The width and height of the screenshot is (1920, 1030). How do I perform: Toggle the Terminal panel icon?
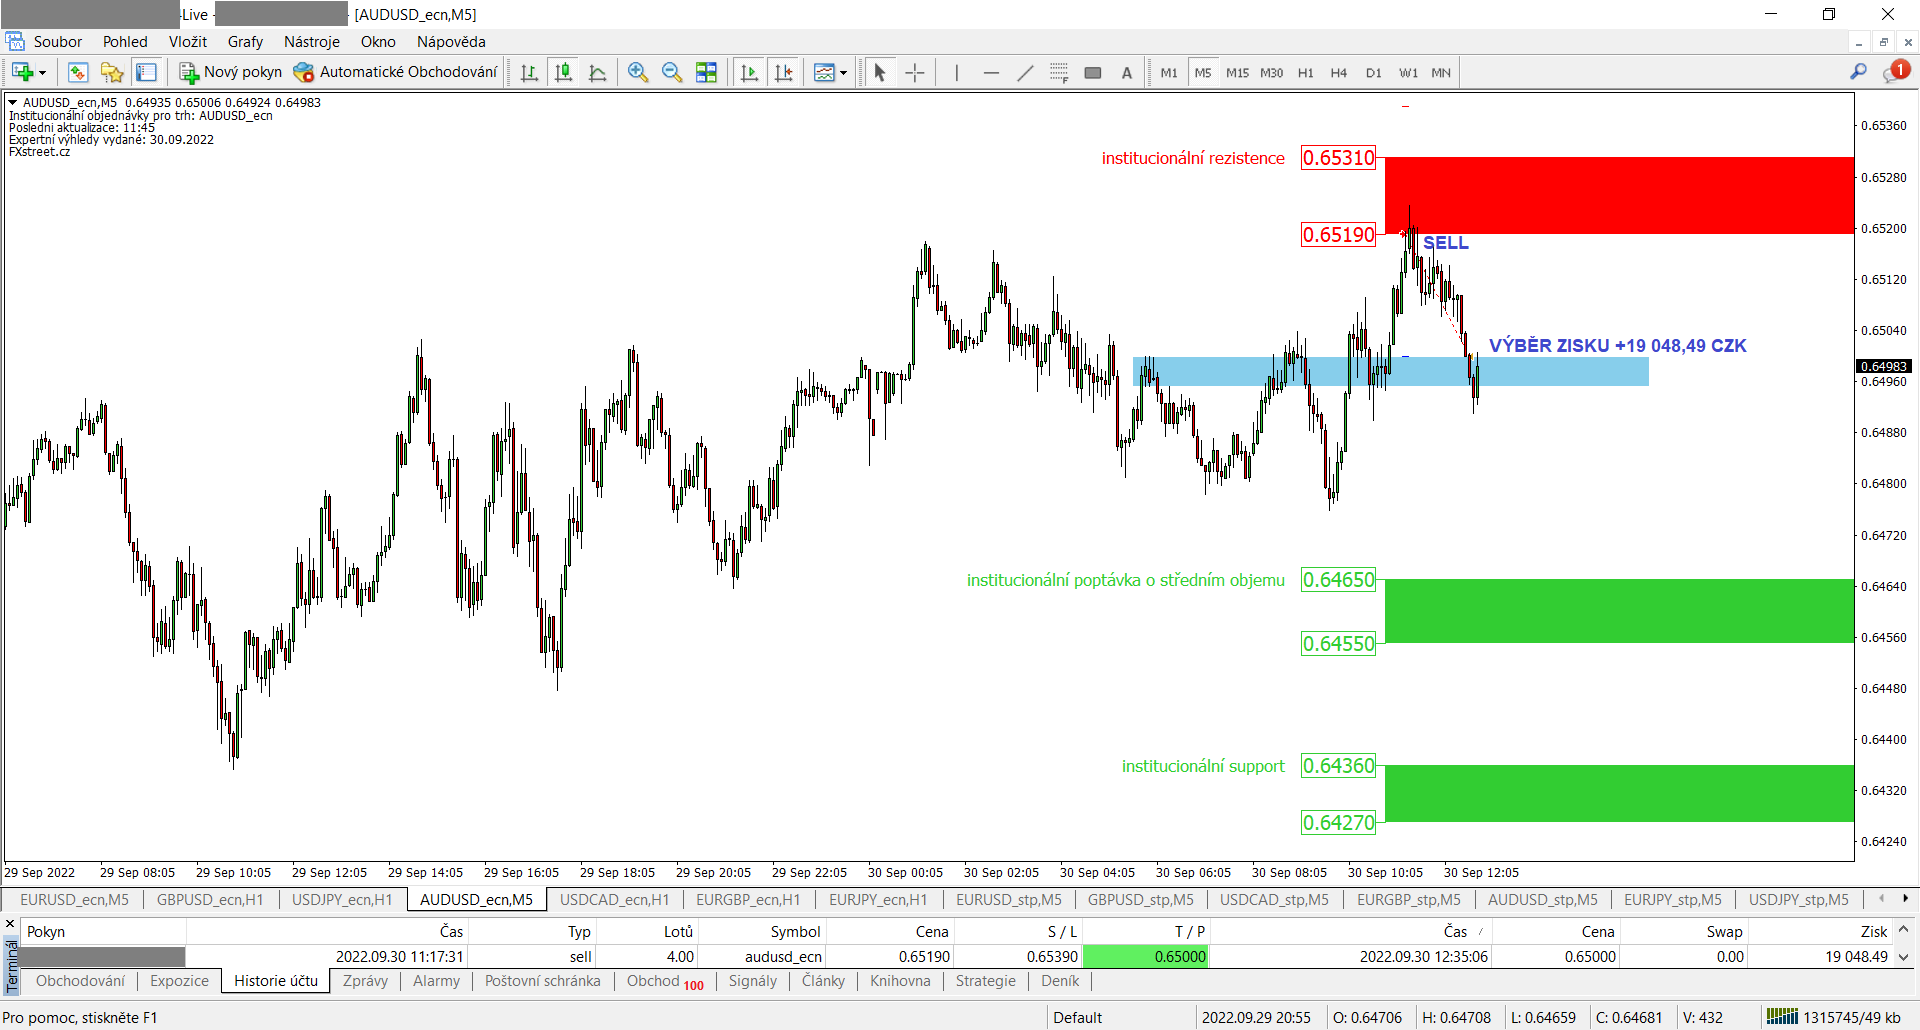146,72
